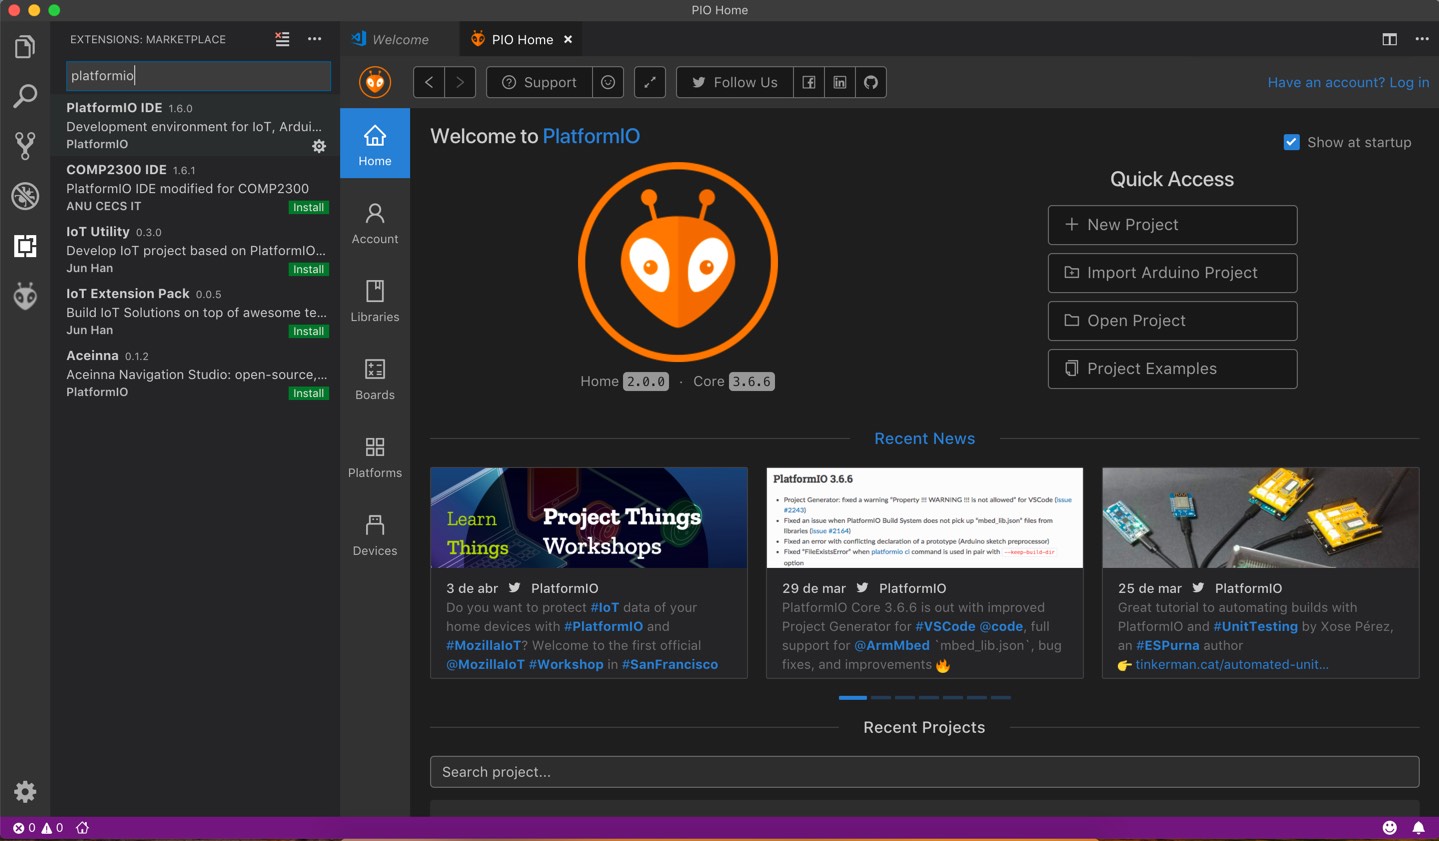Image resolution: width=1439 pixels, height=841 pixels.
Task: Click the PlatformIO Home status bar icon
Action: [x=83, y=828]
